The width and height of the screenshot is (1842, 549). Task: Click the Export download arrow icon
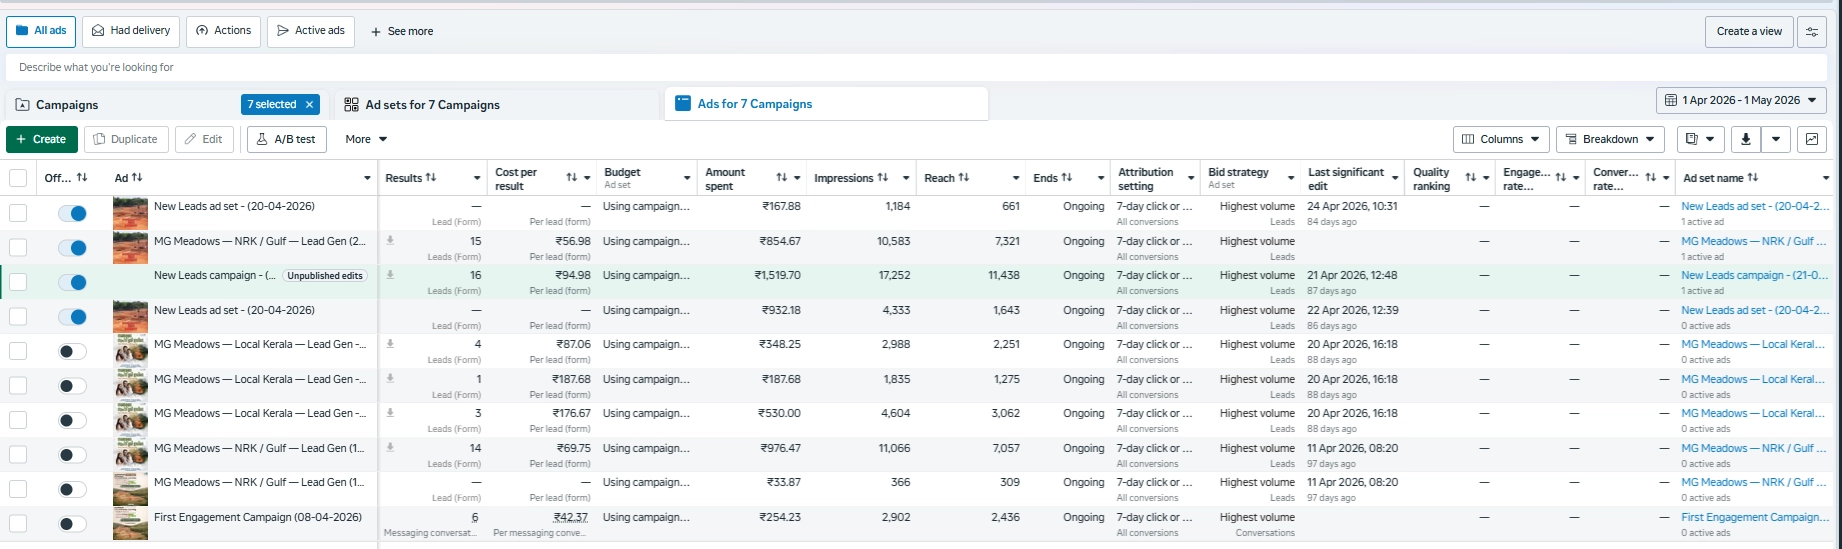[1745, 139]
